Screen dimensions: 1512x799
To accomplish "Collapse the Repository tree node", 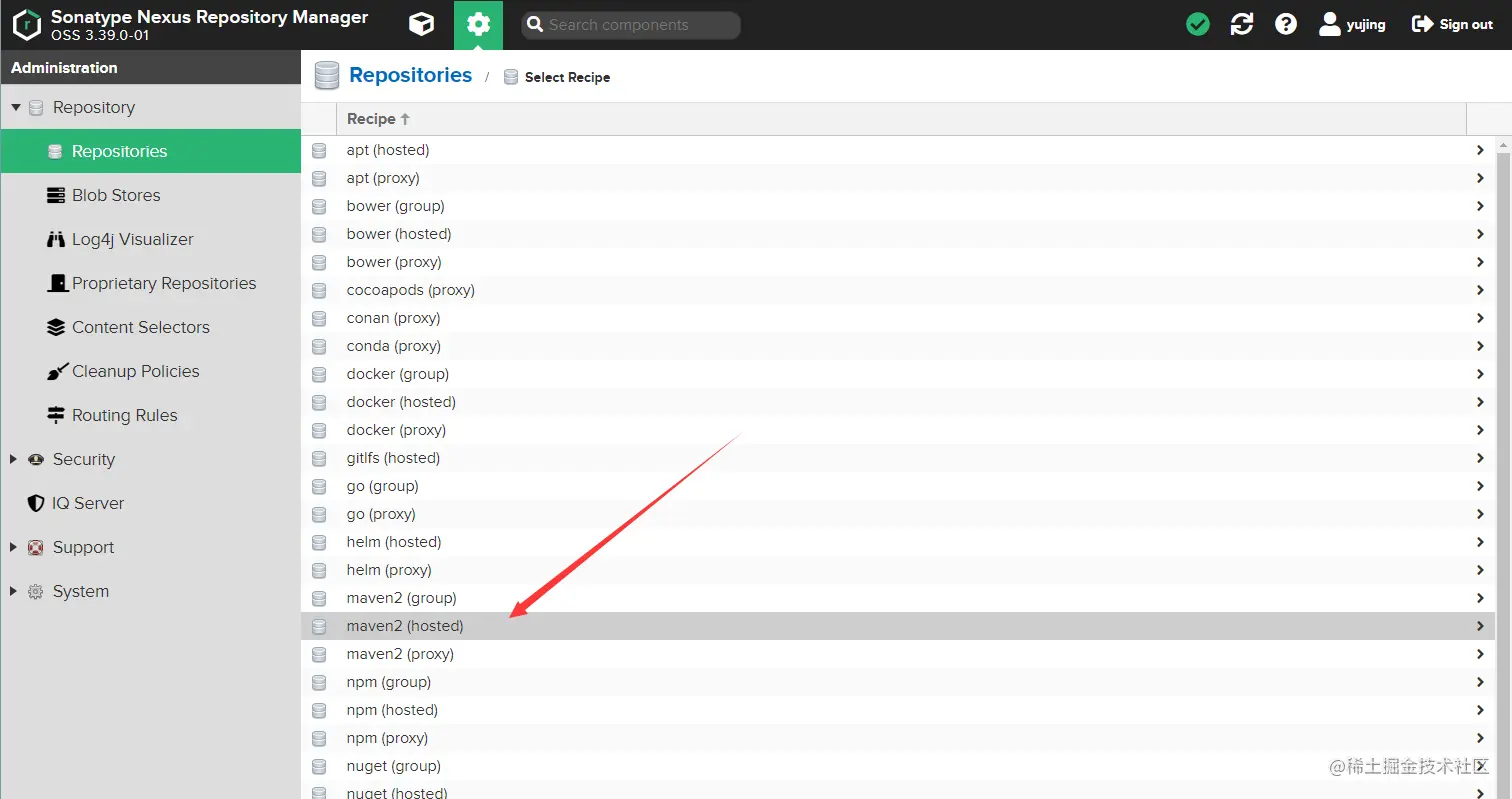I will point(15,107).
